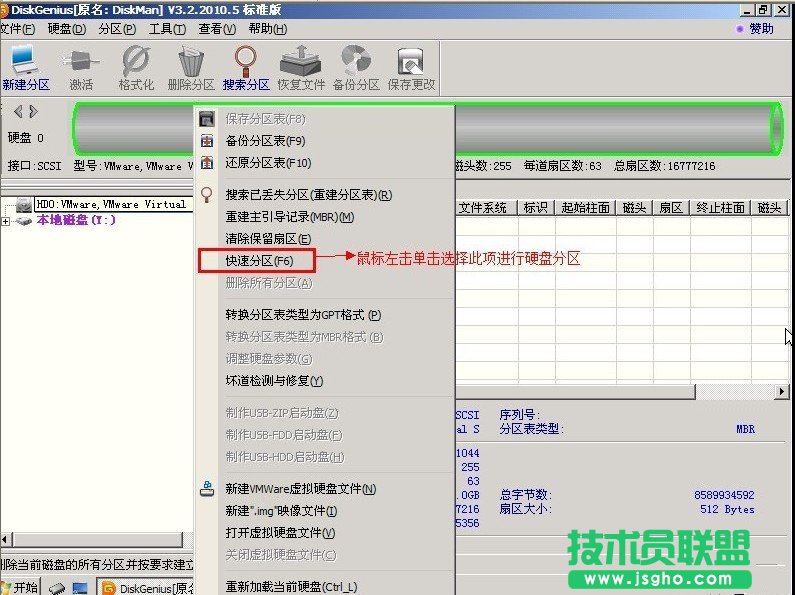Open the 硬盘(D) menu
This screenshot has height=595, width=795.
click(x=67, y=29)
